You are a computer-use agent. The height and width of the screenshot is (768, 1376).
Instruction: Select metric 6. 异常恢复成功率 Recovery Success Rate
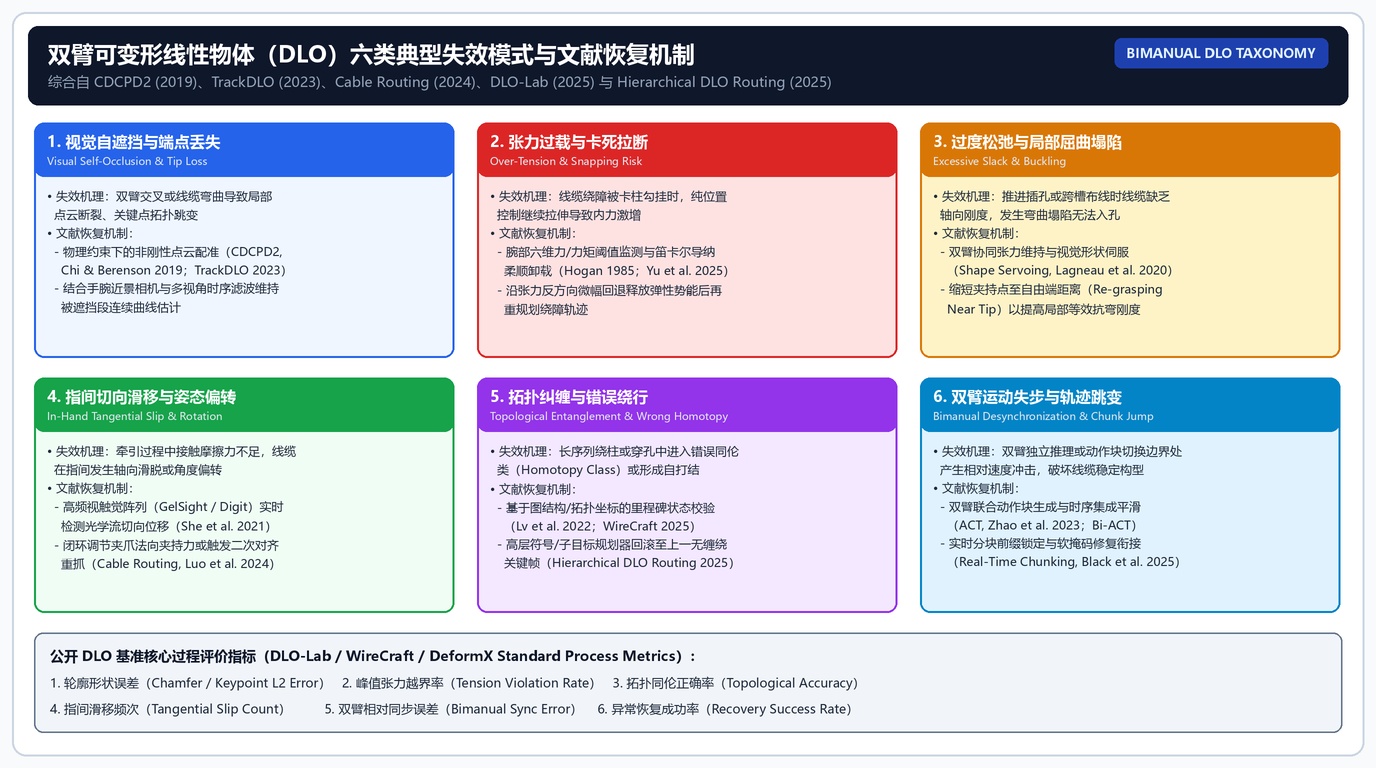725,709
